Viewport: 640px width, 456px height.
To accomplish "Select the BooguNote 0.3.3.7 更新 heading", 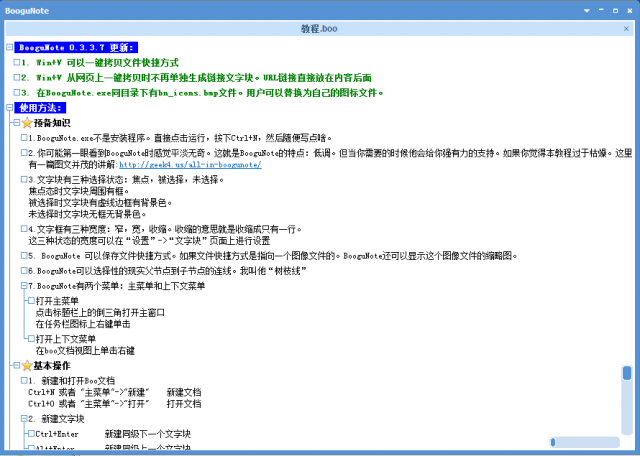I will tap(76, 47).
